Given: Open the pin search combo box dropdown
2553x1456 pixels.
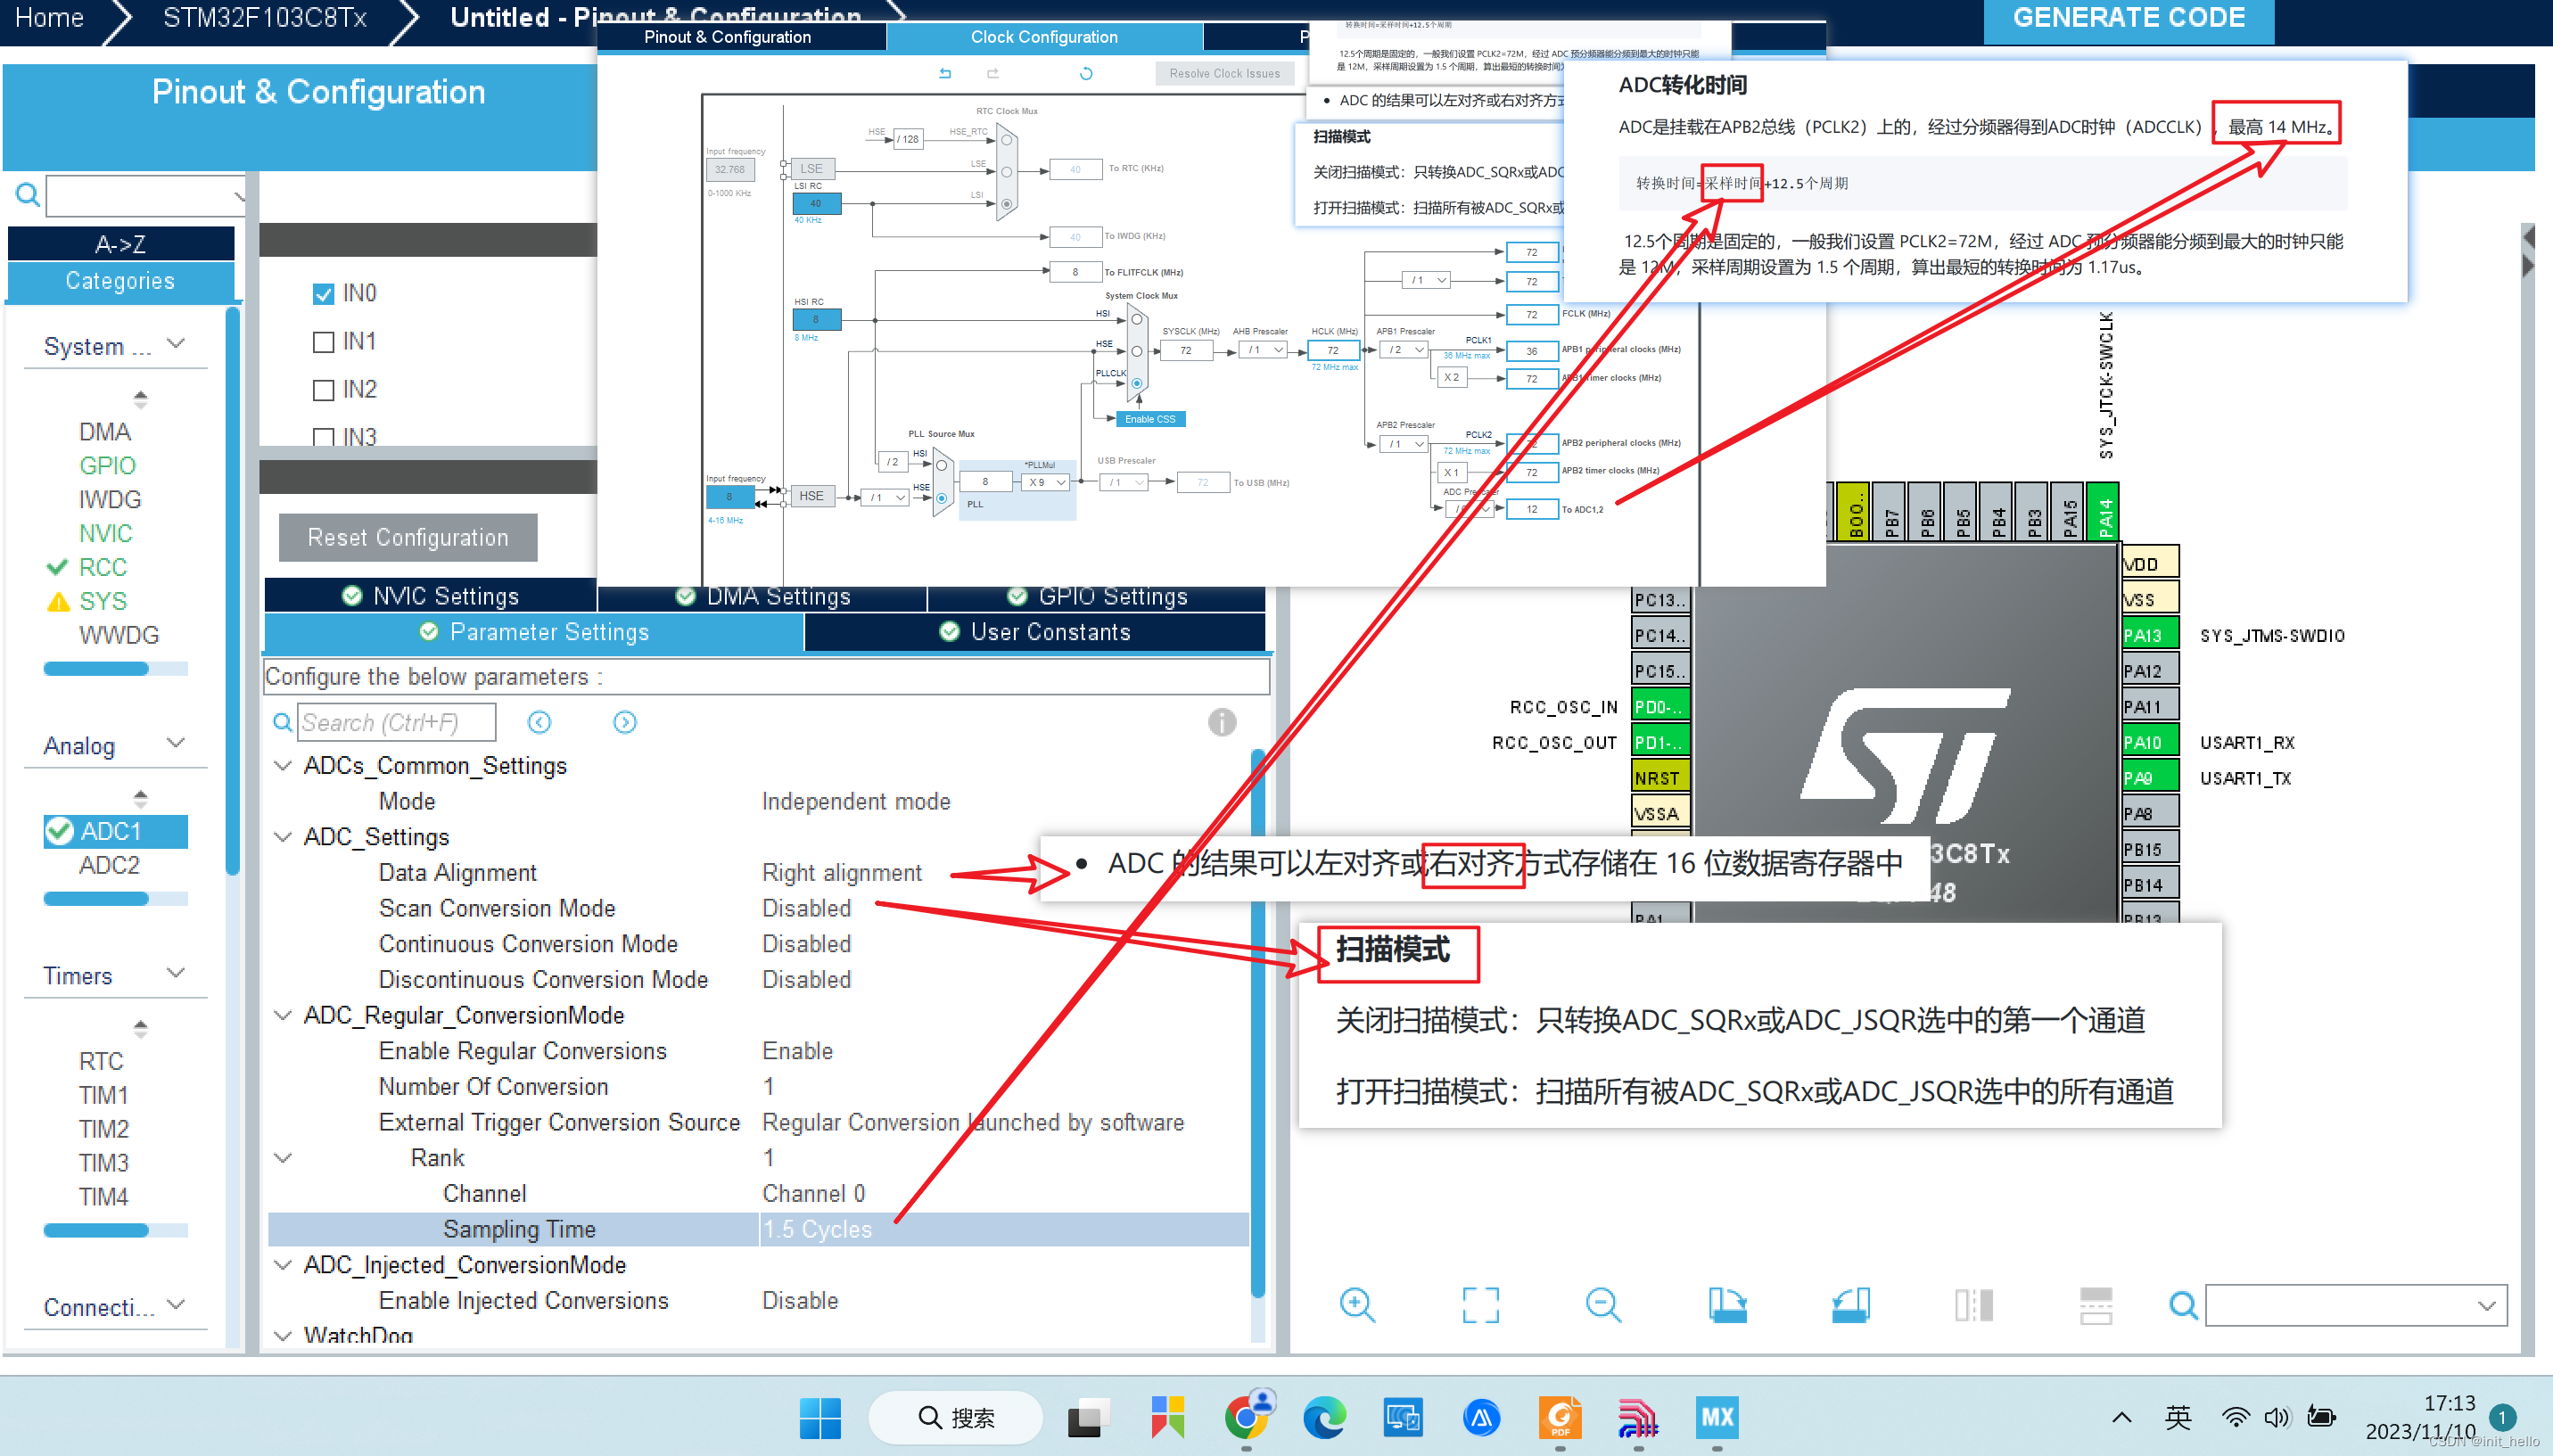Looking at the screenshot, I should (x=2486, y=1305).
